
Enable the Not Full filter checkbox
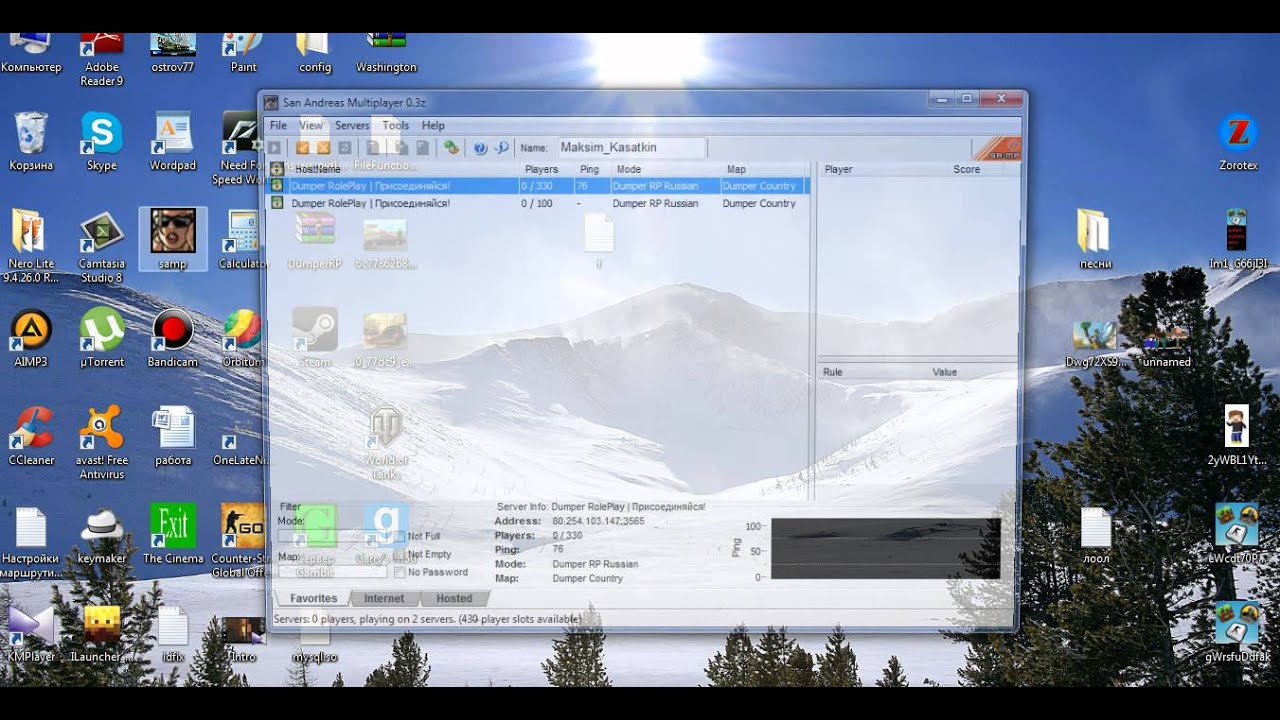400,536
